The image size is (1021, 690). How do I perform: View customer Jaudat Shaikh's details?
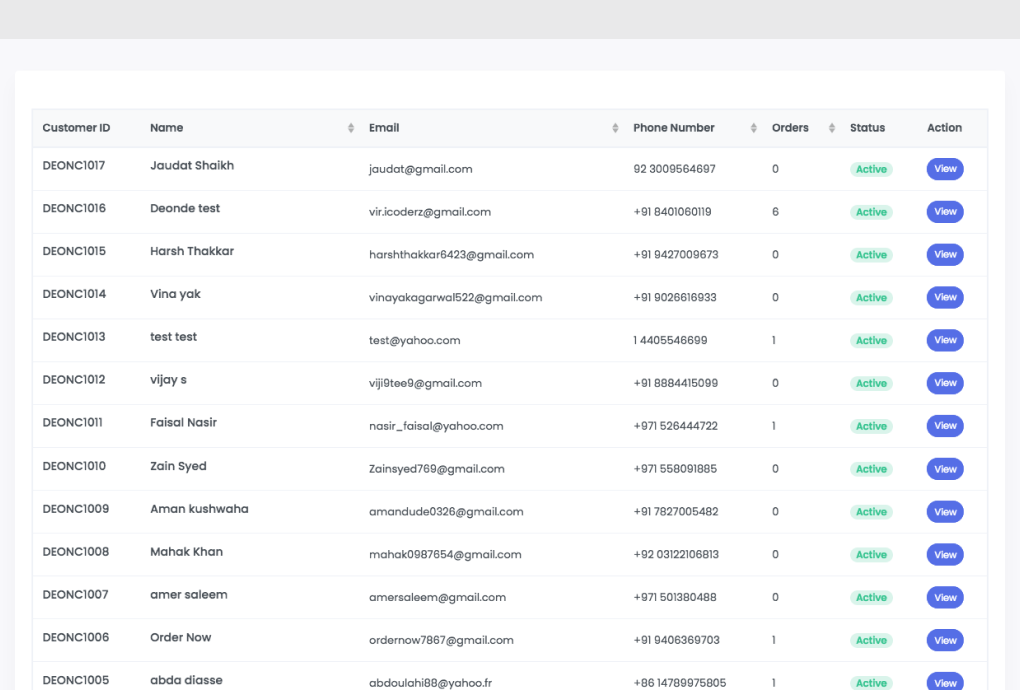[x=945, y=169]
